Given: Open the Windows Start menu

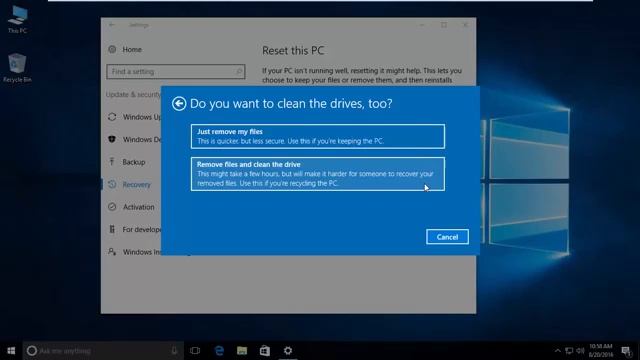Looking at the screenshot, I should pos(11,351).
